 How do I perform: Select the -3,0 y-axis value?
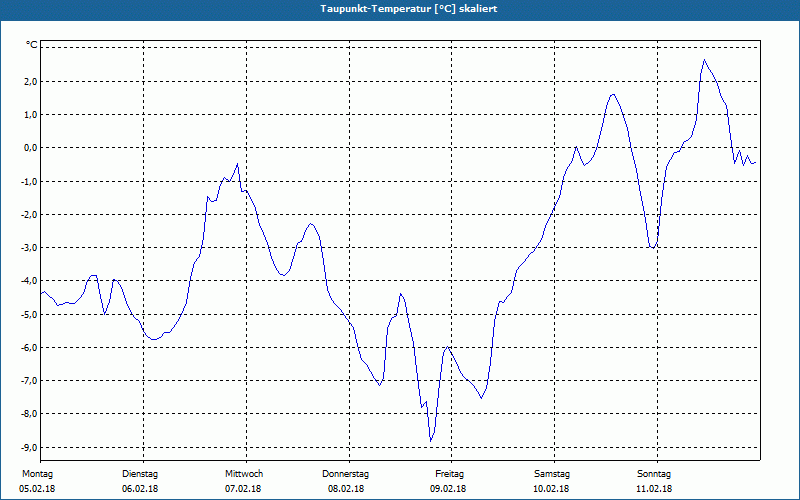27,247
